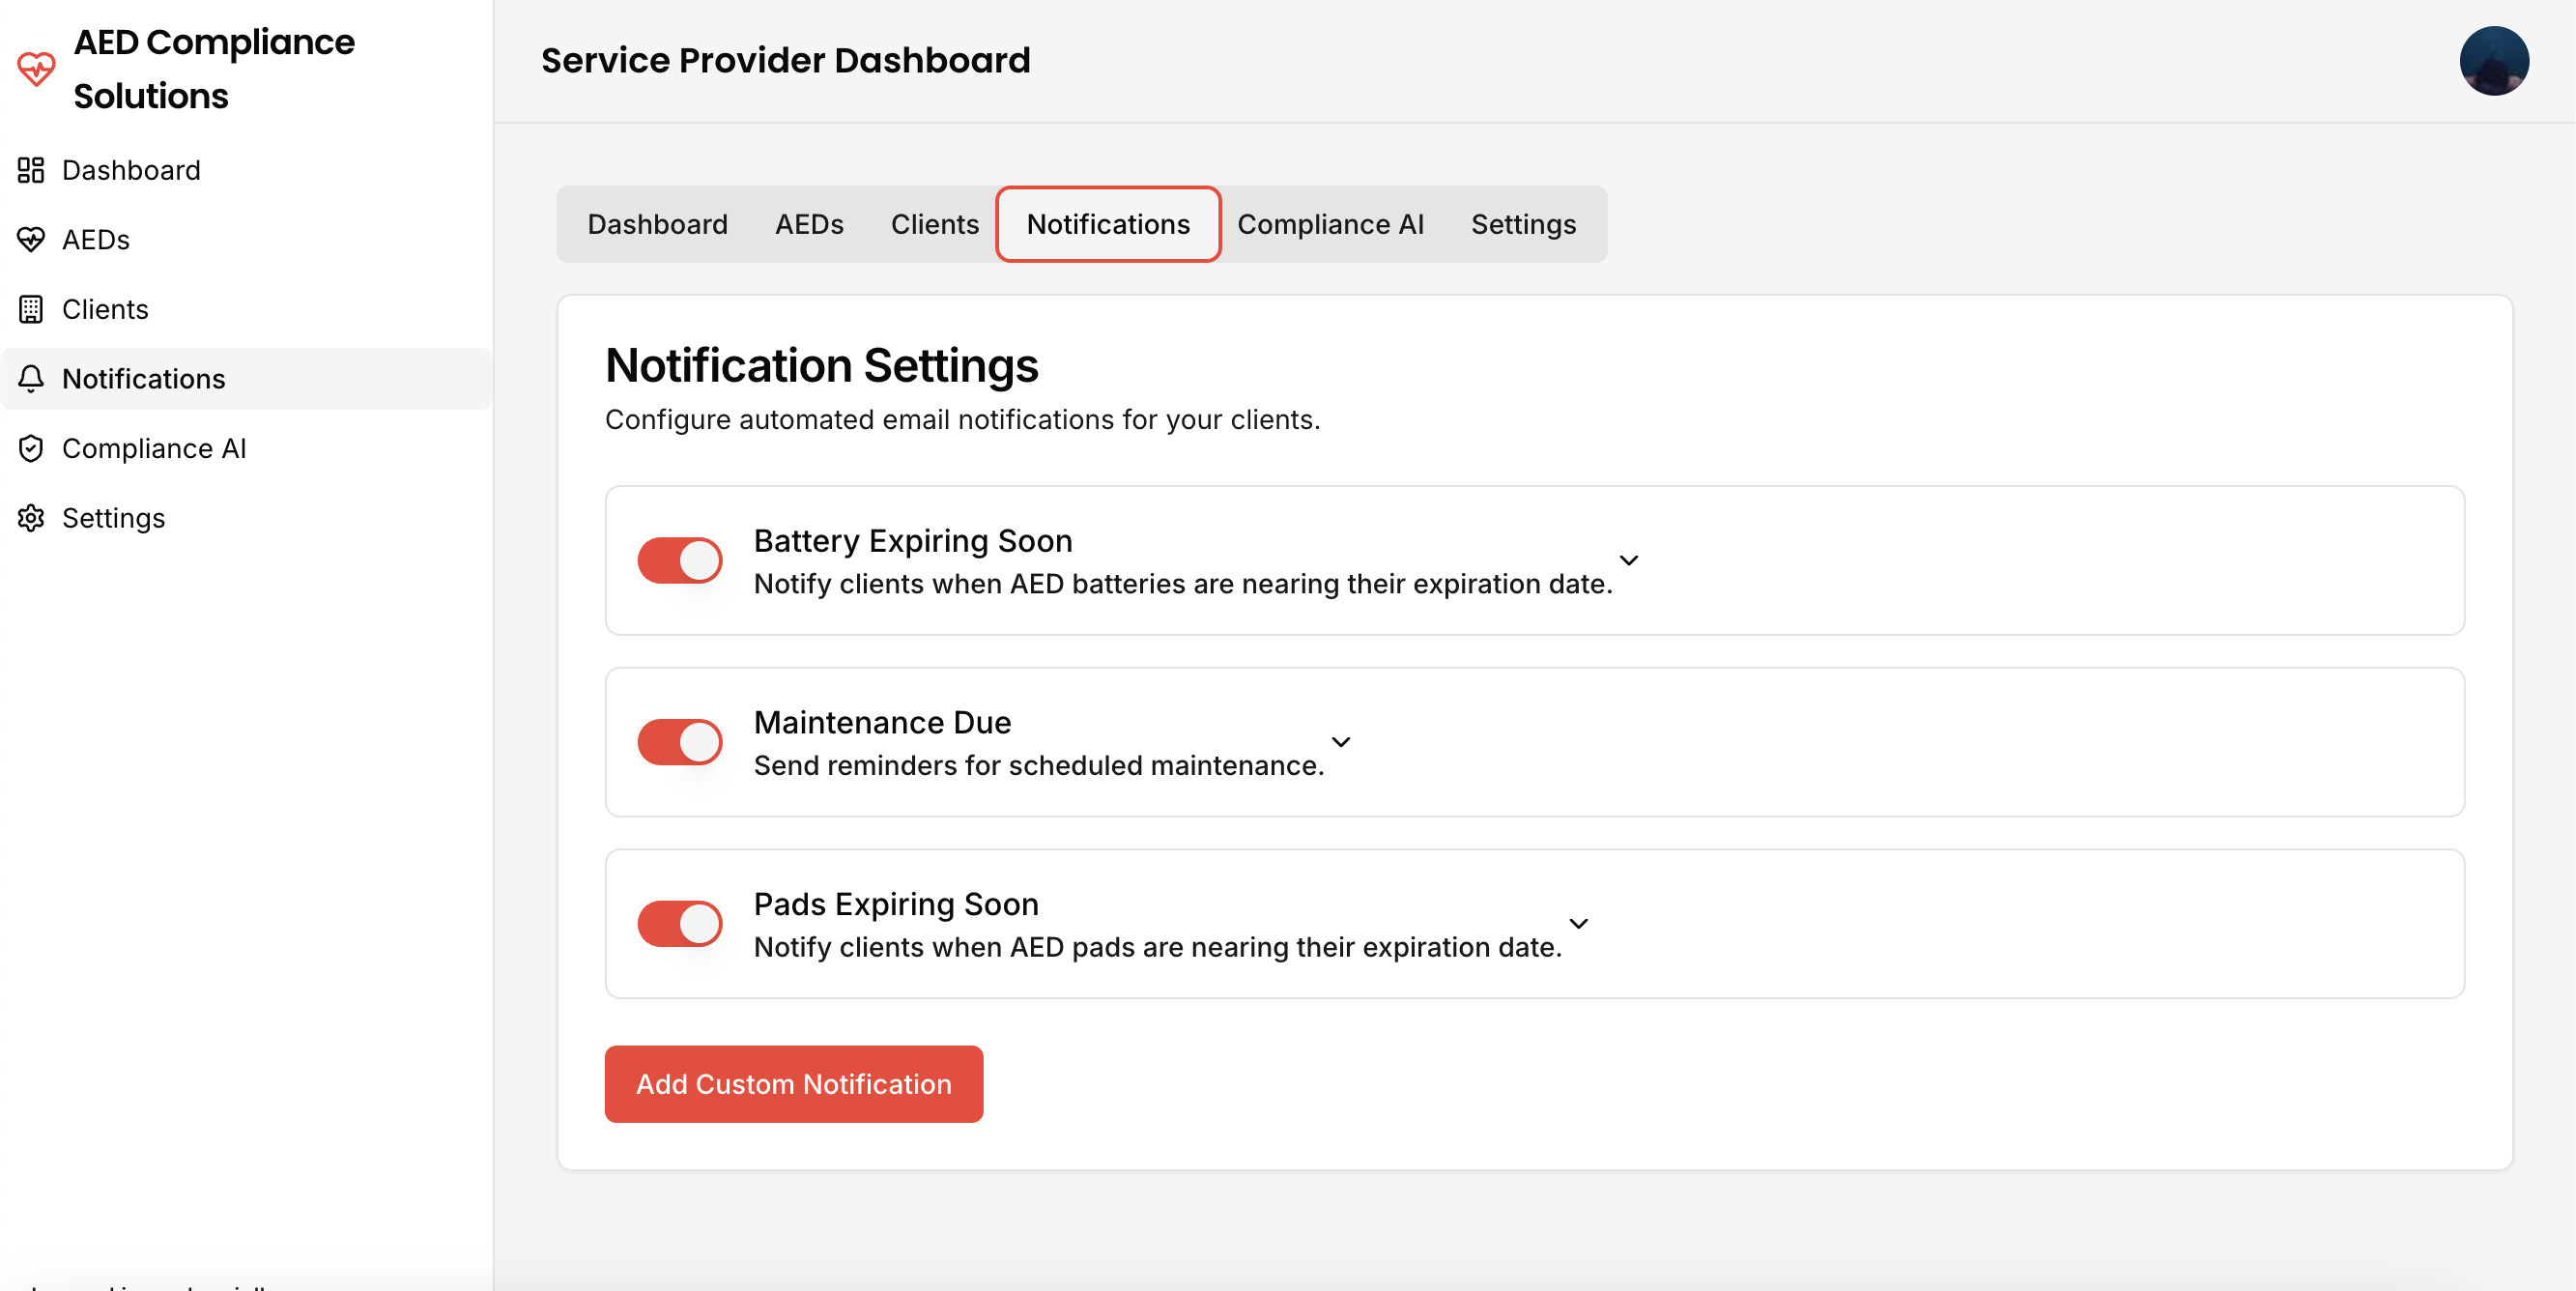Image resolution: width=2576 pixels, height=1291 pixels.
Task: Open the Clients link in sidebar
Action: [x=105, y=309]
